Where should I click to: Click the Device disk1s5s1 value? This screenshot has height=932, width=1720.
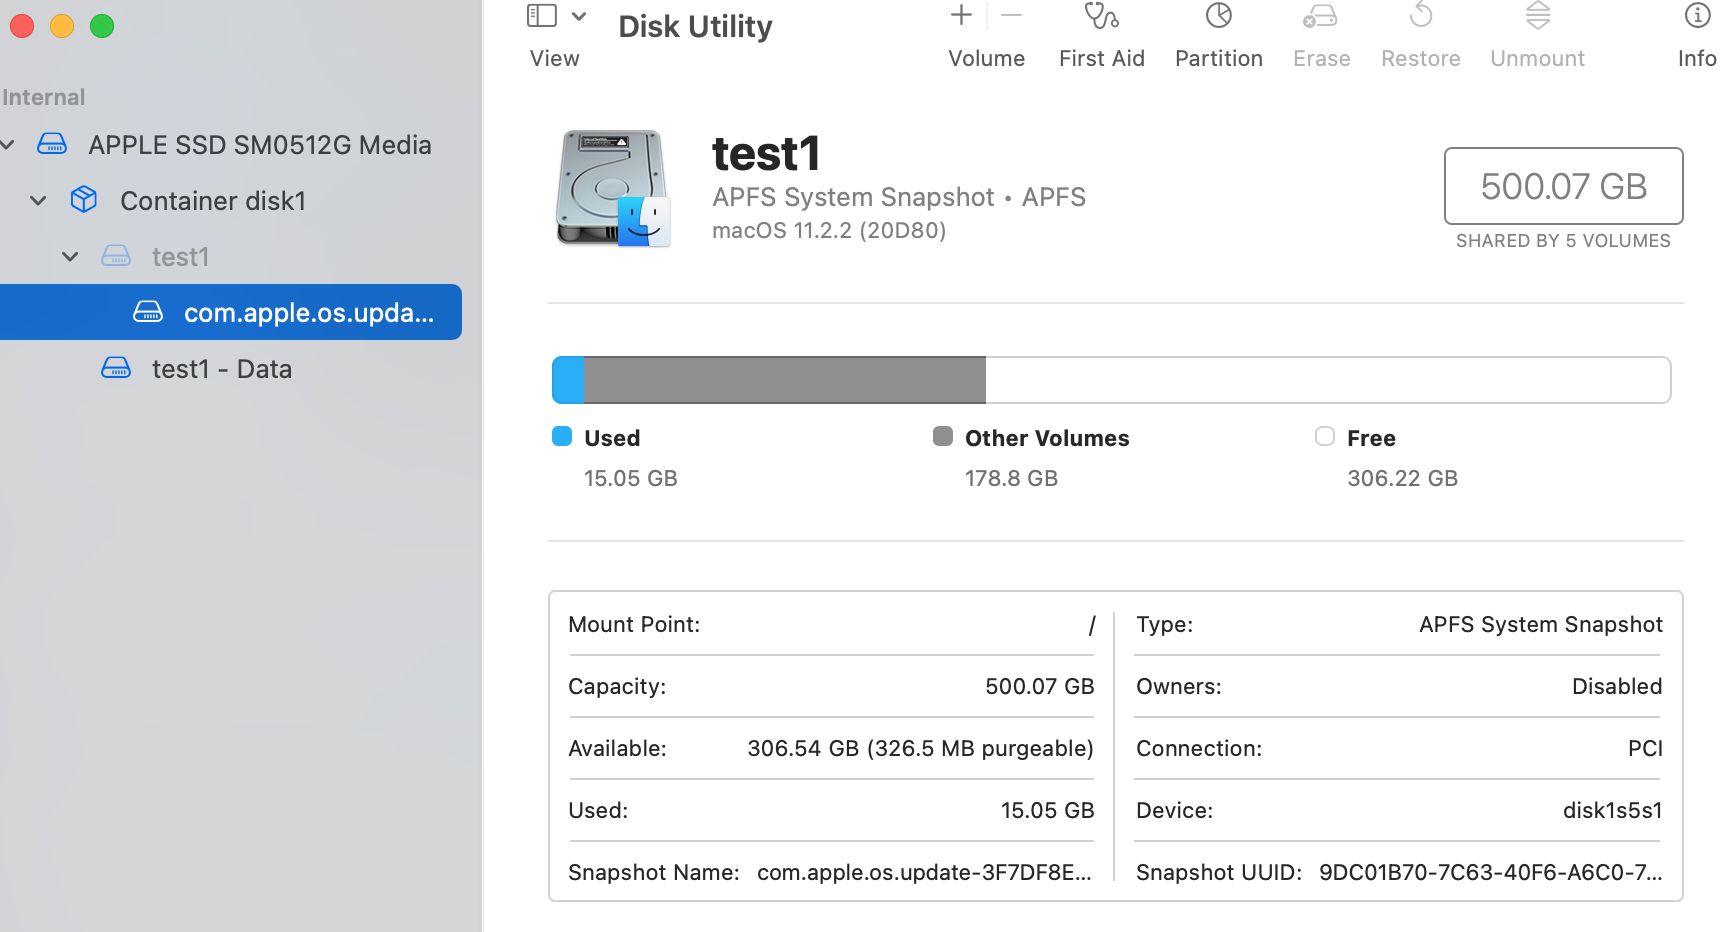click(1613, 811)
